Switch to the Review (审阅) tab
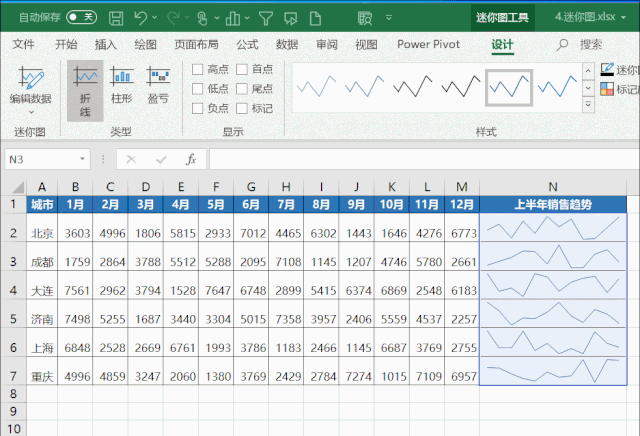The image size is (640, 436). pyautogui.click(x=327, y=44)
